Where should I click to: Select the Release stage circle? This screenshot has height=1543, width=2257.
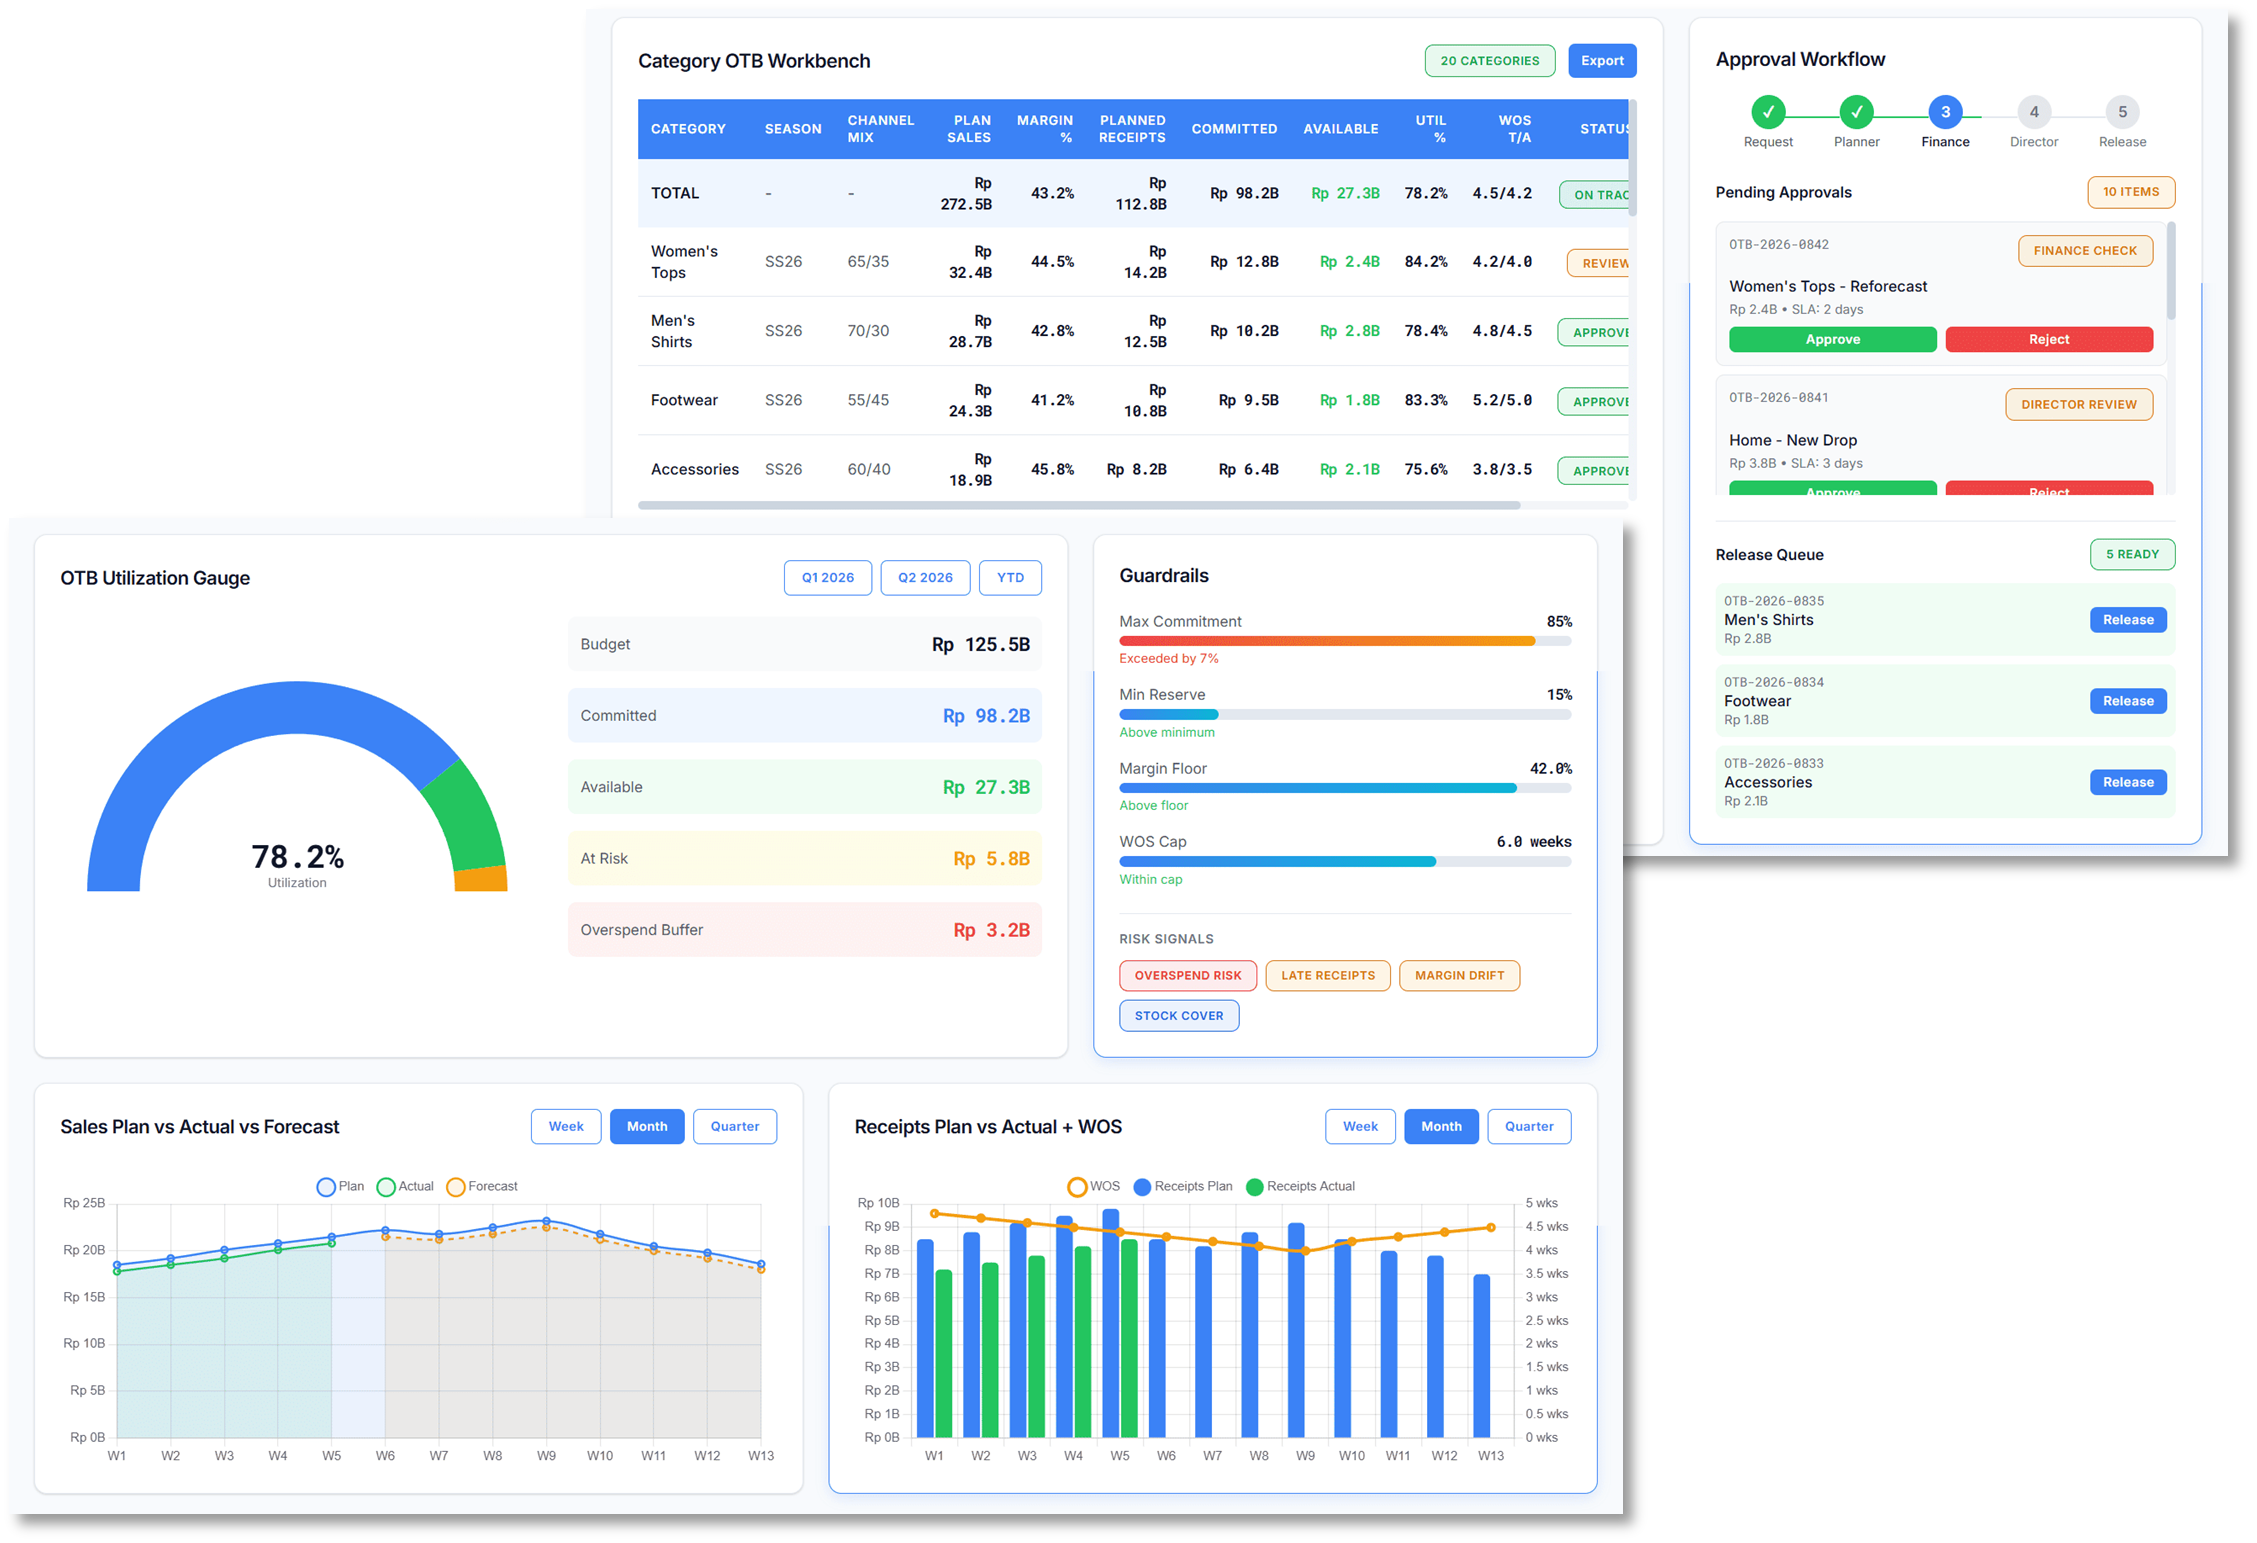pyautogui.click(x=2122, y=113)
